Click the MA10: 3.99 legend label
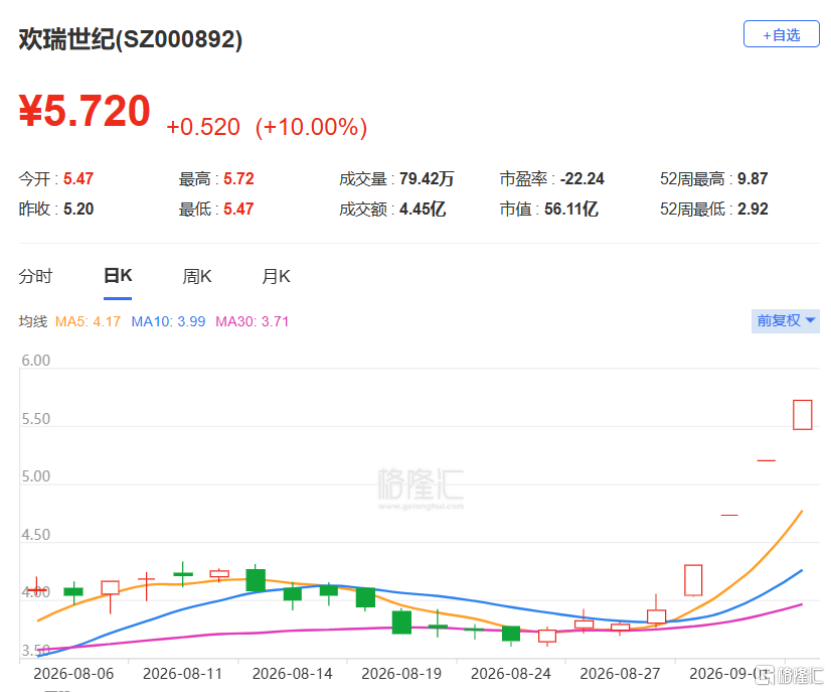 point(169,322)
